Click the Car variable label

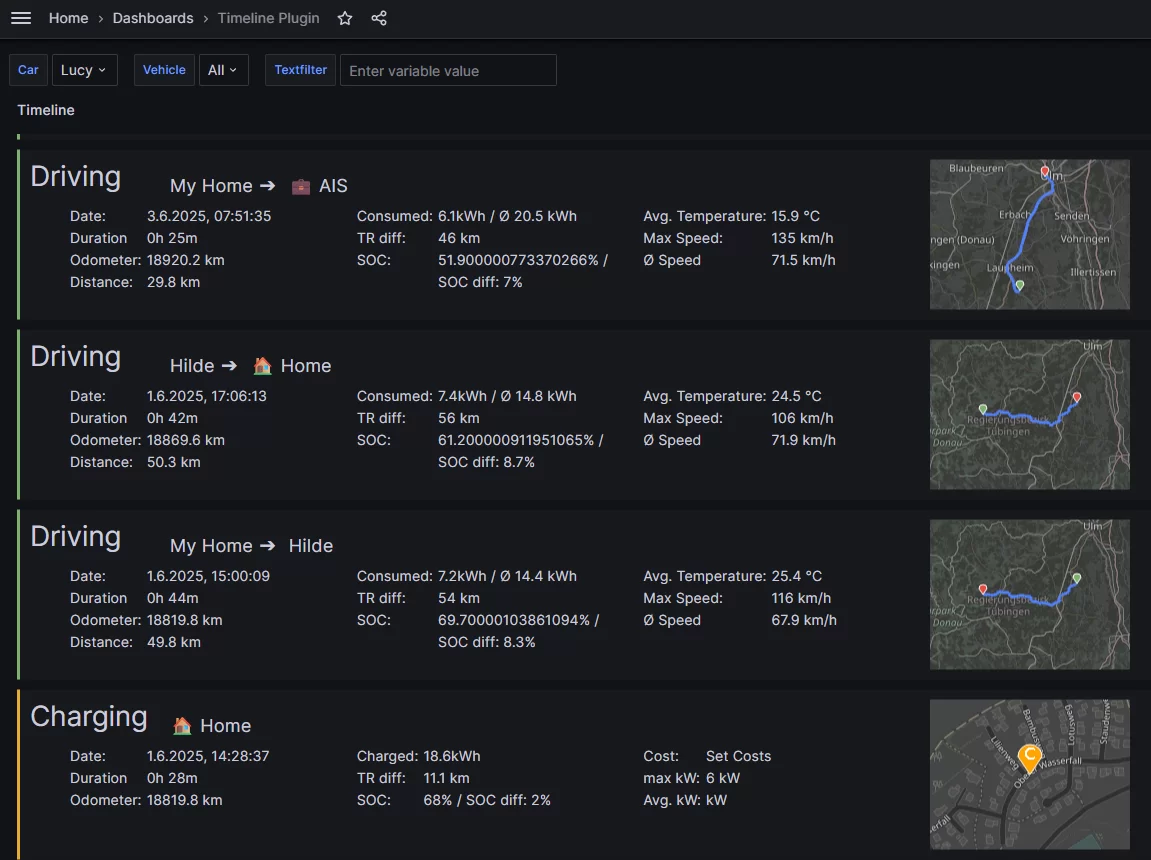(x=28, y=70)
